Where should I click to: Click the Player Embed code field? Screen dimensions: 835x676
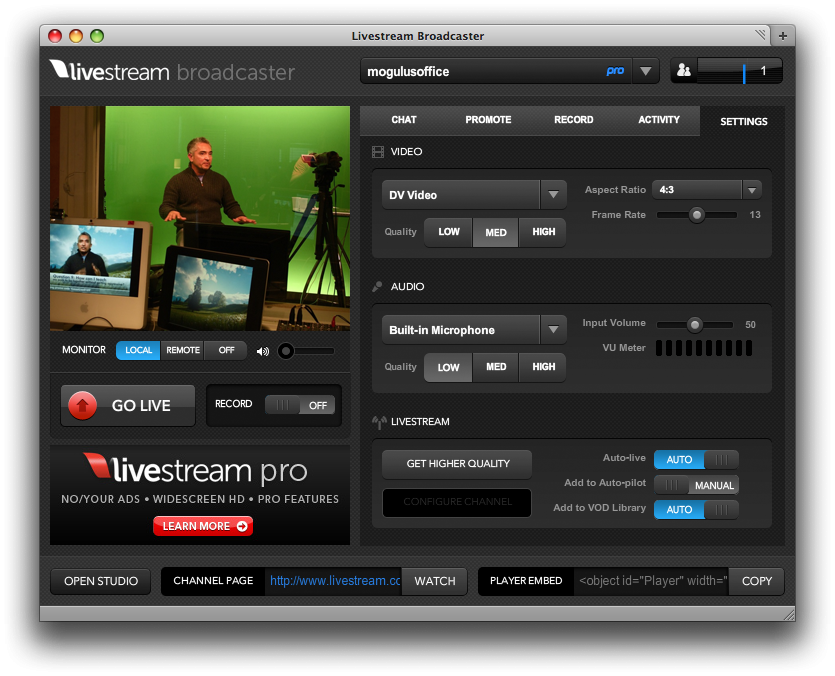651,581
